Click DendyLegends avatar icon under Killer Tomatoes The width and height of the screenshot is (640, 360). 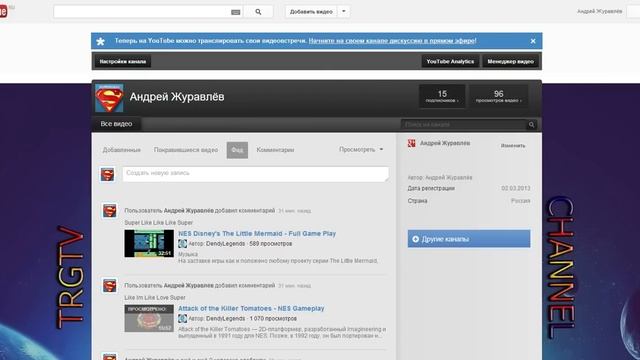pos(182,319)
